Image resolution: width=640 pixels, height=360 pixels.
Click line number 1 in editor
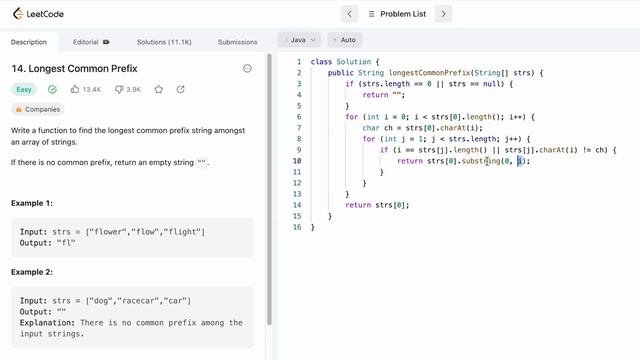tap(299, 62)
